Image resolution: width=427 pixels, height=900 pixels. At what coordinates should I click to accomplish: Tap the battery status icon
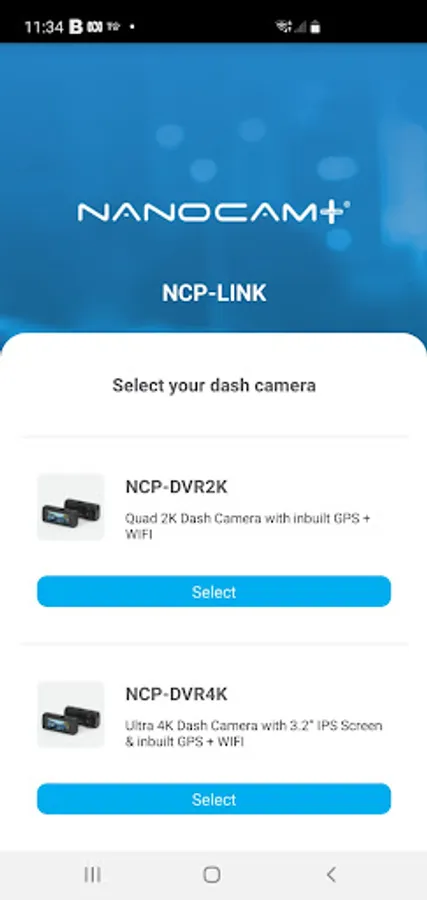[315, 27]
